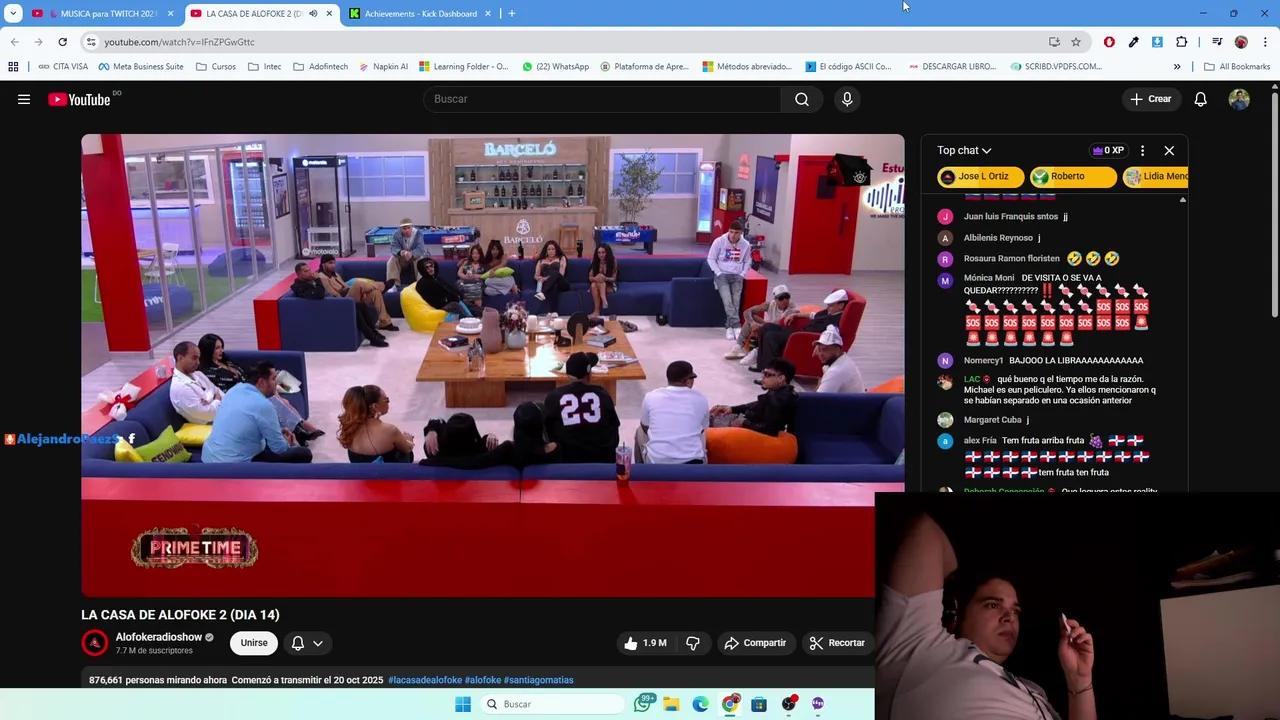This screenshot has width=1280, height=720.
Task: Open Roberto super chat chip
Action: click(1073, 176)
